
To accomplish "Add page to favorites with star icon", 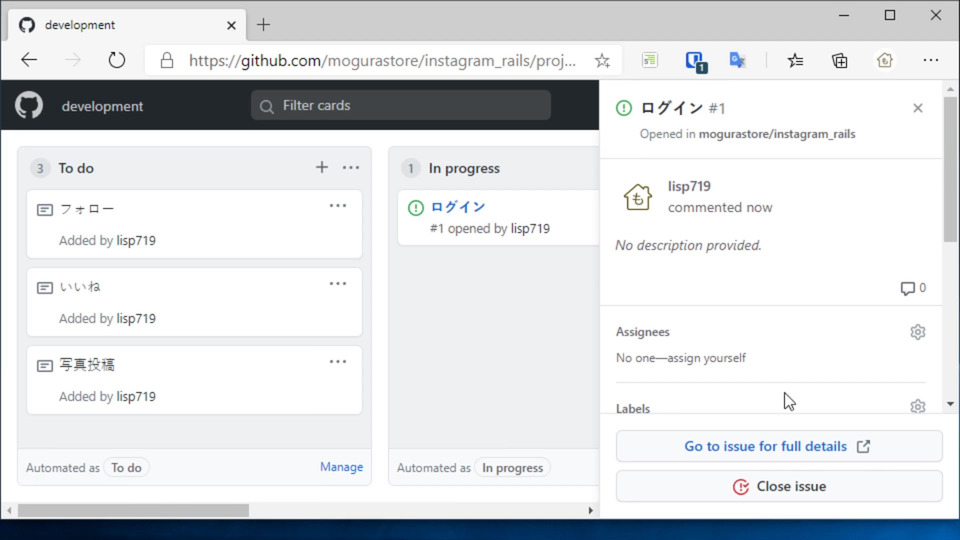I will (602, 60).
